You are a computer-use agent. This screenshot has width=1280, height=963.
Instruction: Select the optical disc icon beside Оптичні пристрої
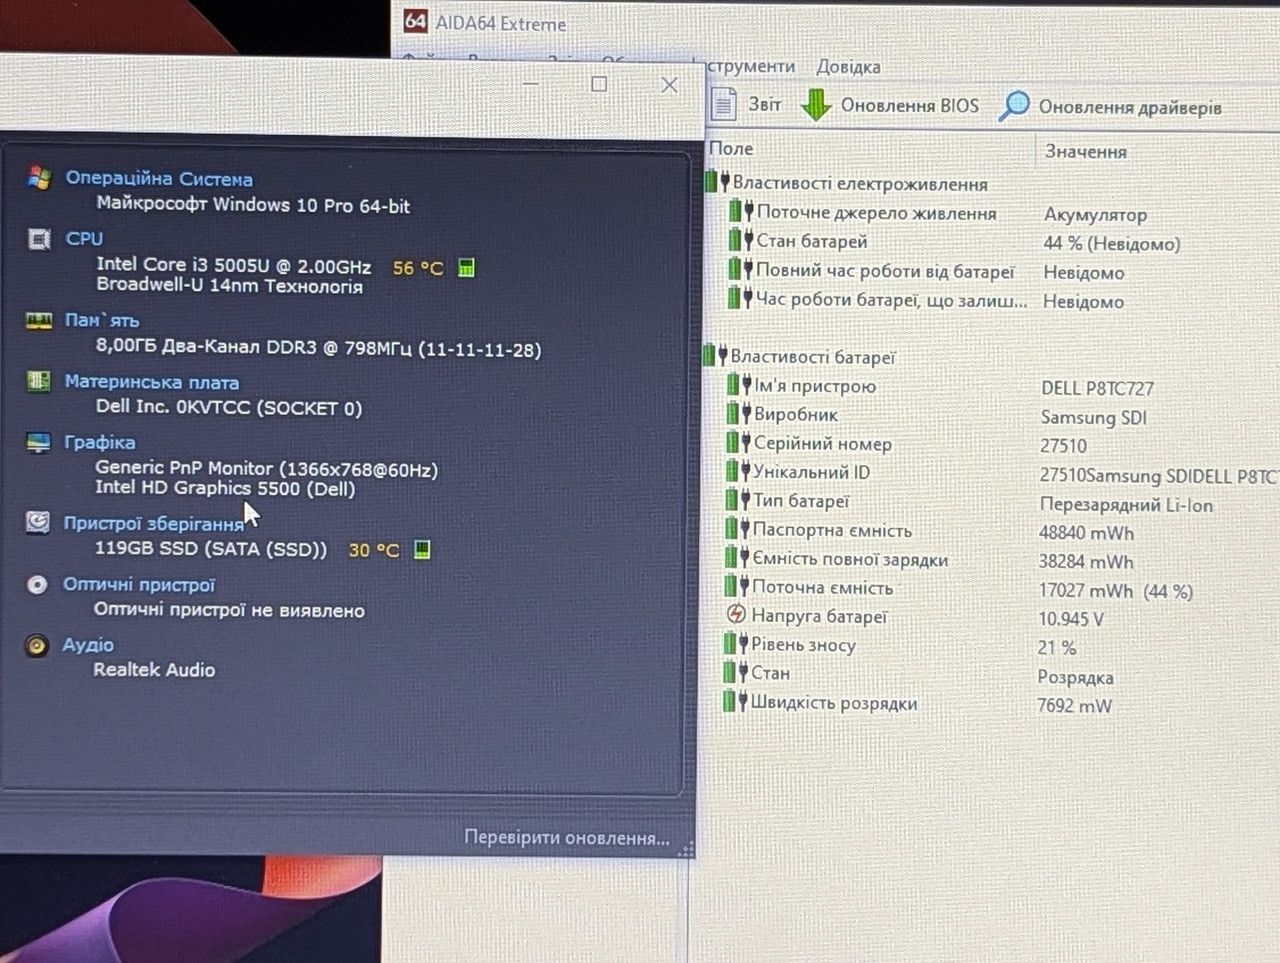click(37, 585)
